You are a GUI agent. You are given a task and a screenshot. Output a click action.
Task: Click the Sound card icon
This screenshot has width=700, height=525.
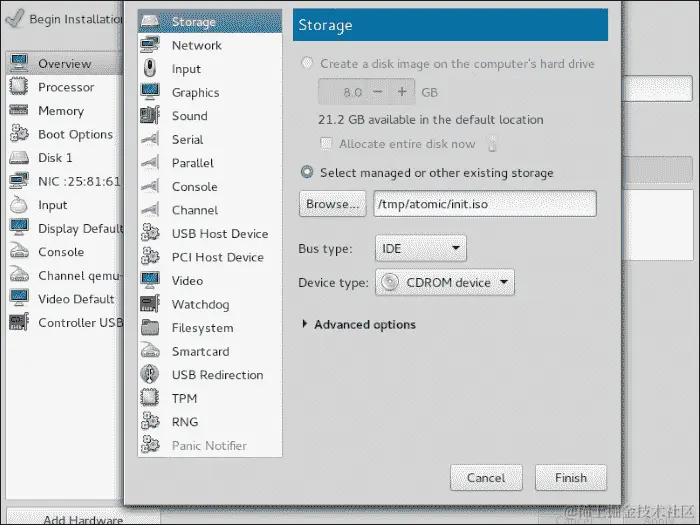point(150,115)
